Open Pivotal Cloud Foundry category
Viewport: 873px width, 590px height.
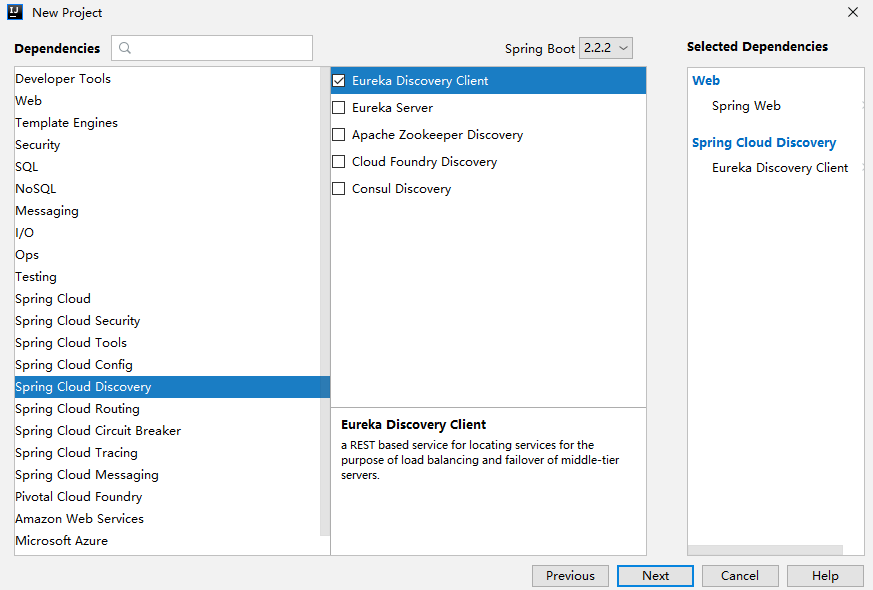click(x=168, y=496)
